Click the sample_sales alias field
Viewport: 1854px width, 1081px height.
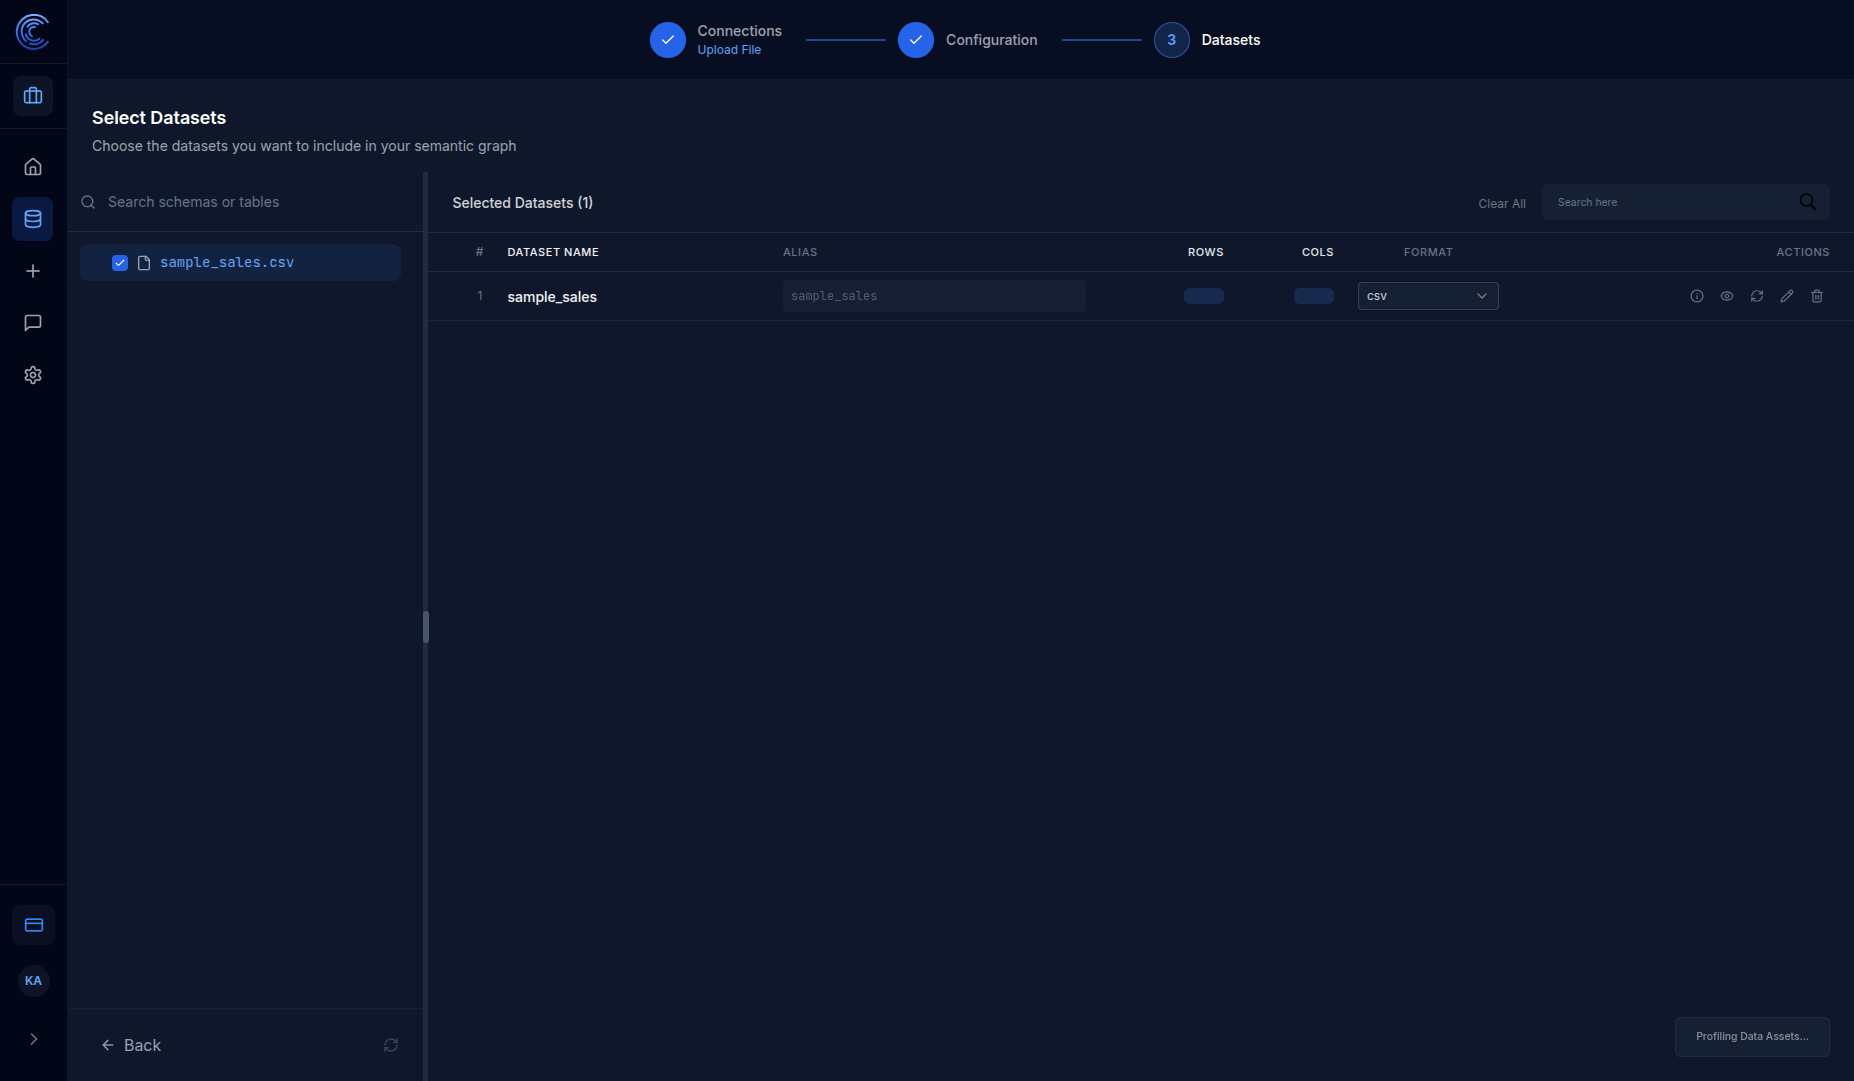pos(934,296)
